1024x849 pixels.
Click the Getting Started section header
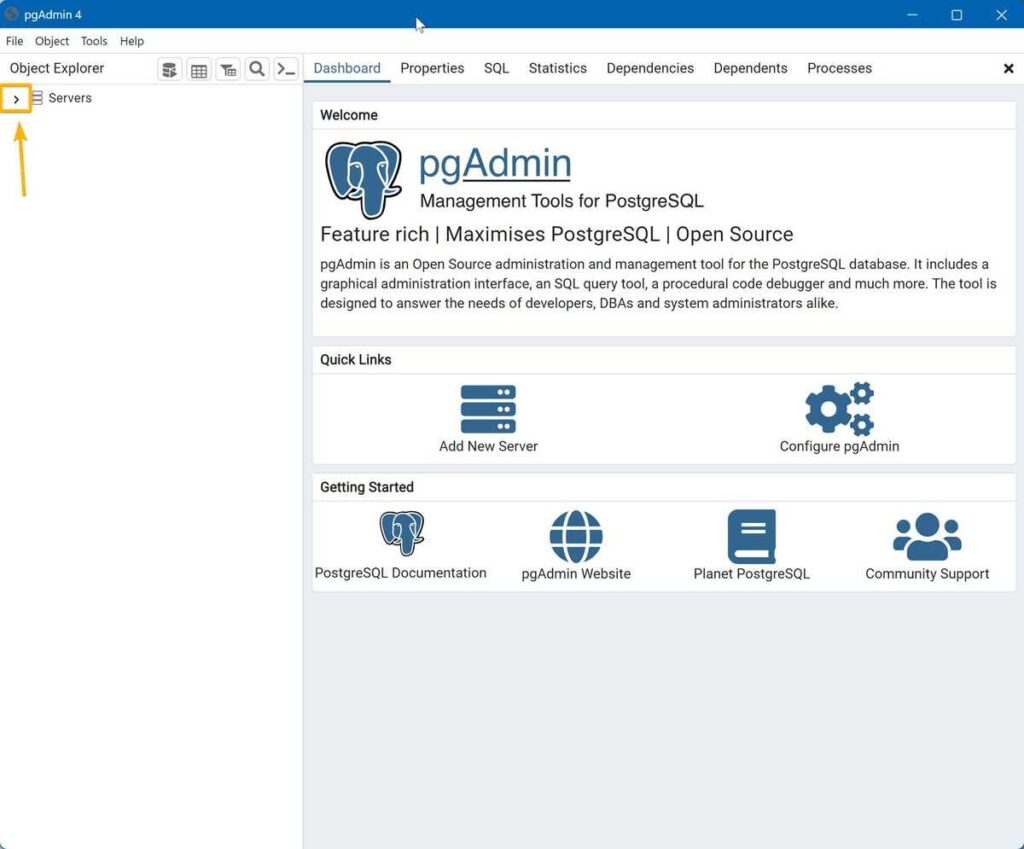point(366,487)
